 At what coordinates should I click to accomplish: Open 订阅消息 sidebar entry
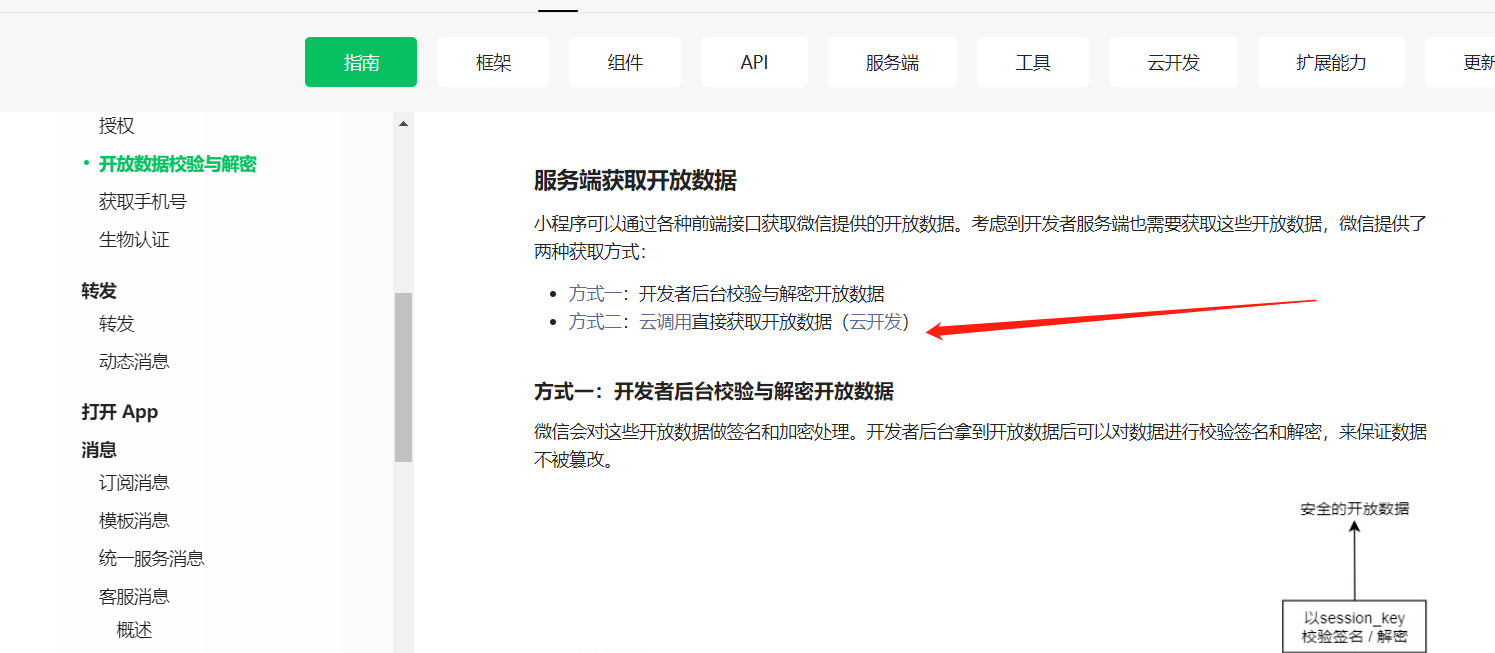click(x=134, y=483)
